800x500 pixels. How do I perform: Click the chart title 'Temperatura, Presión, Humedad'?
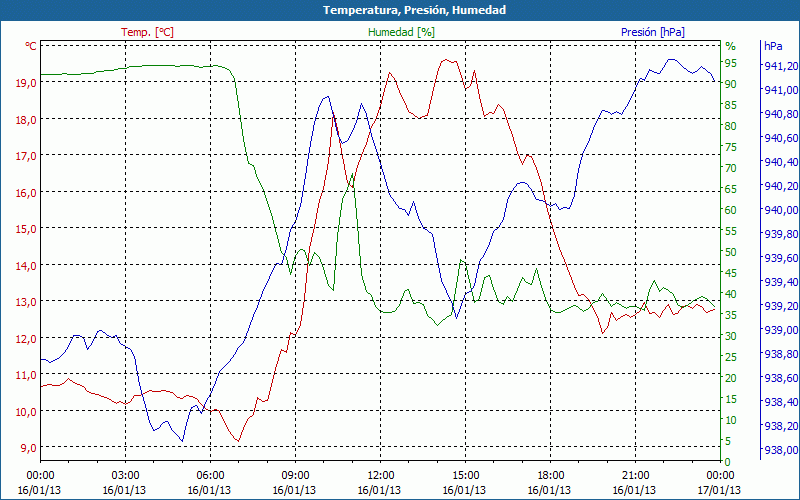414,10
